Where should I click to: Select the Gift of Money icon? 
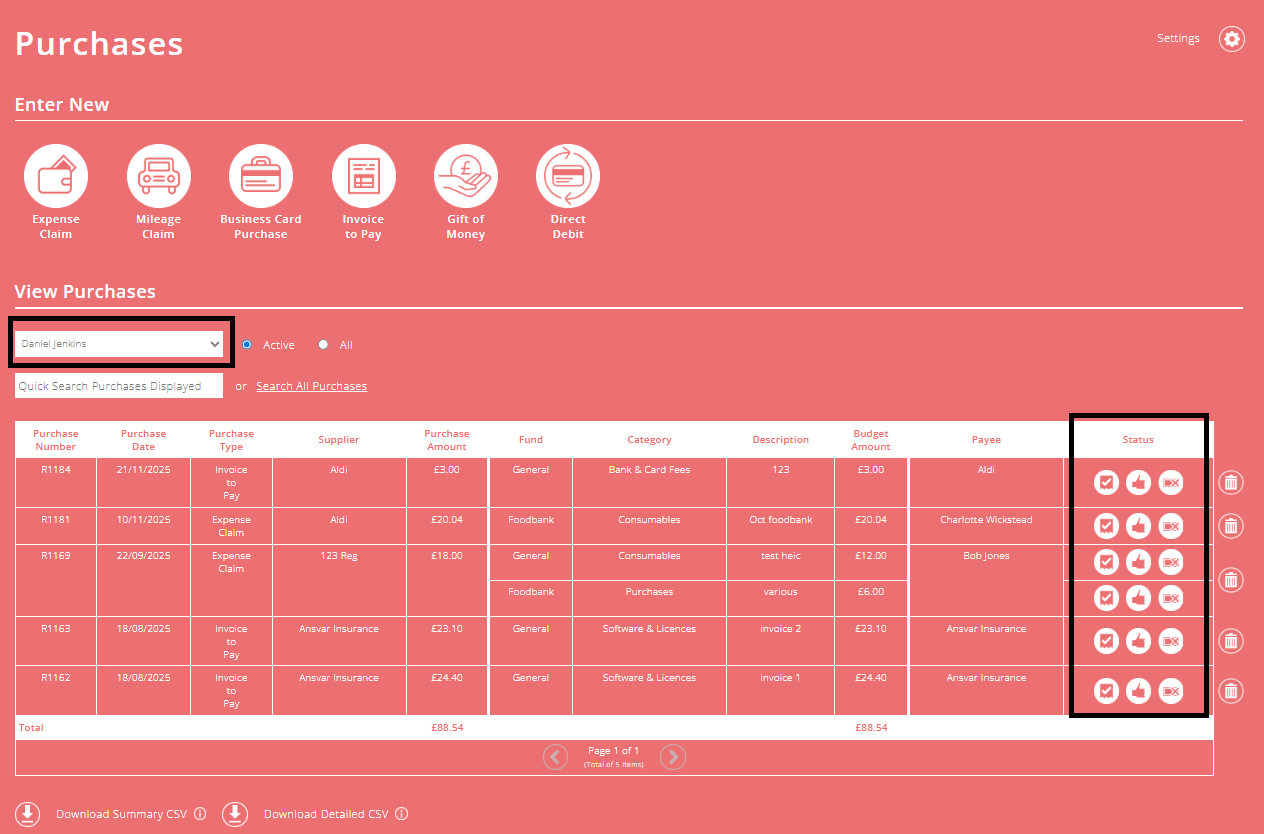pyautogui.click(x=465, y=176)
